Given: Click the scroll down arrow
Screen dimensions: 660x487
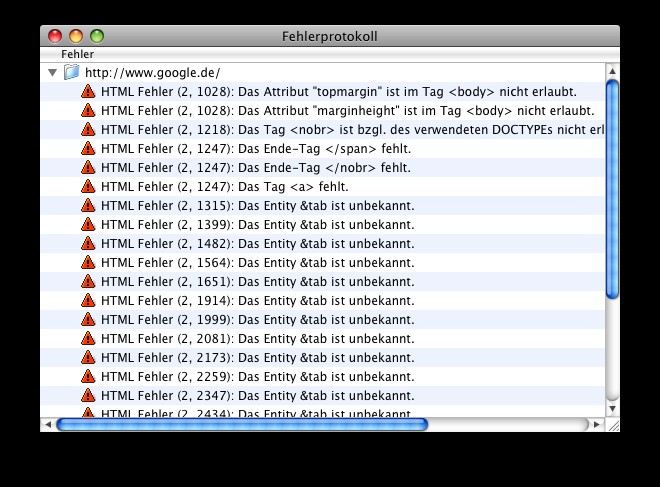Looking at the screenshot, I should click(613, 408).
